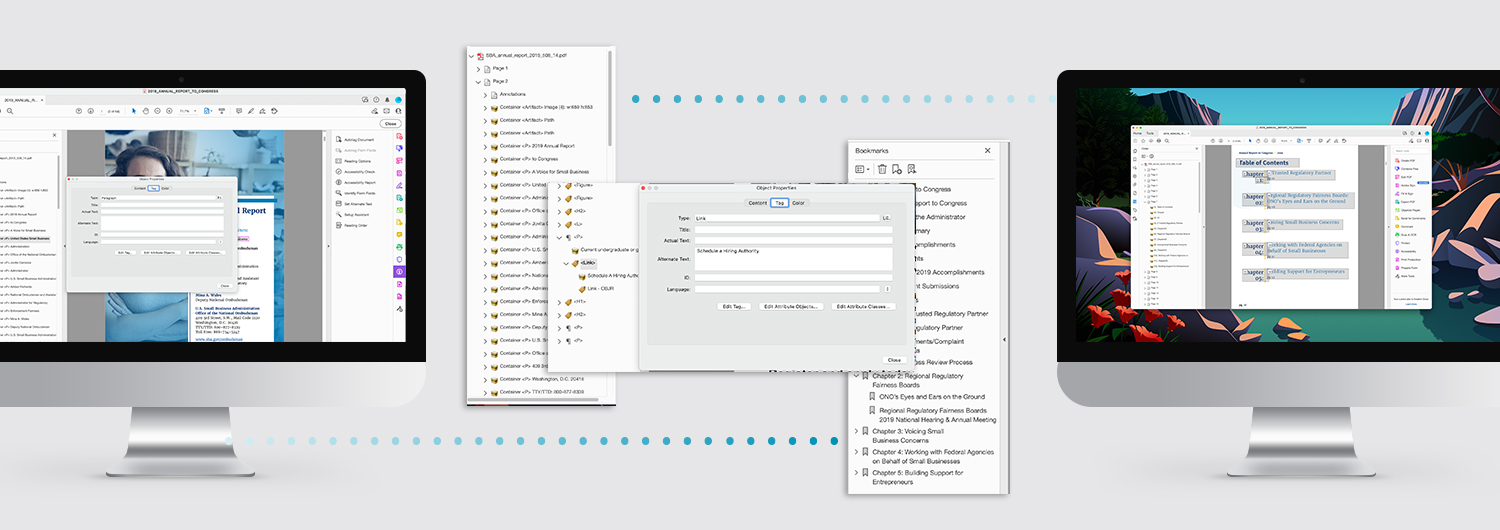
Task: Click Organize Pages tool on right monitor
Action: pos(1407,210)
